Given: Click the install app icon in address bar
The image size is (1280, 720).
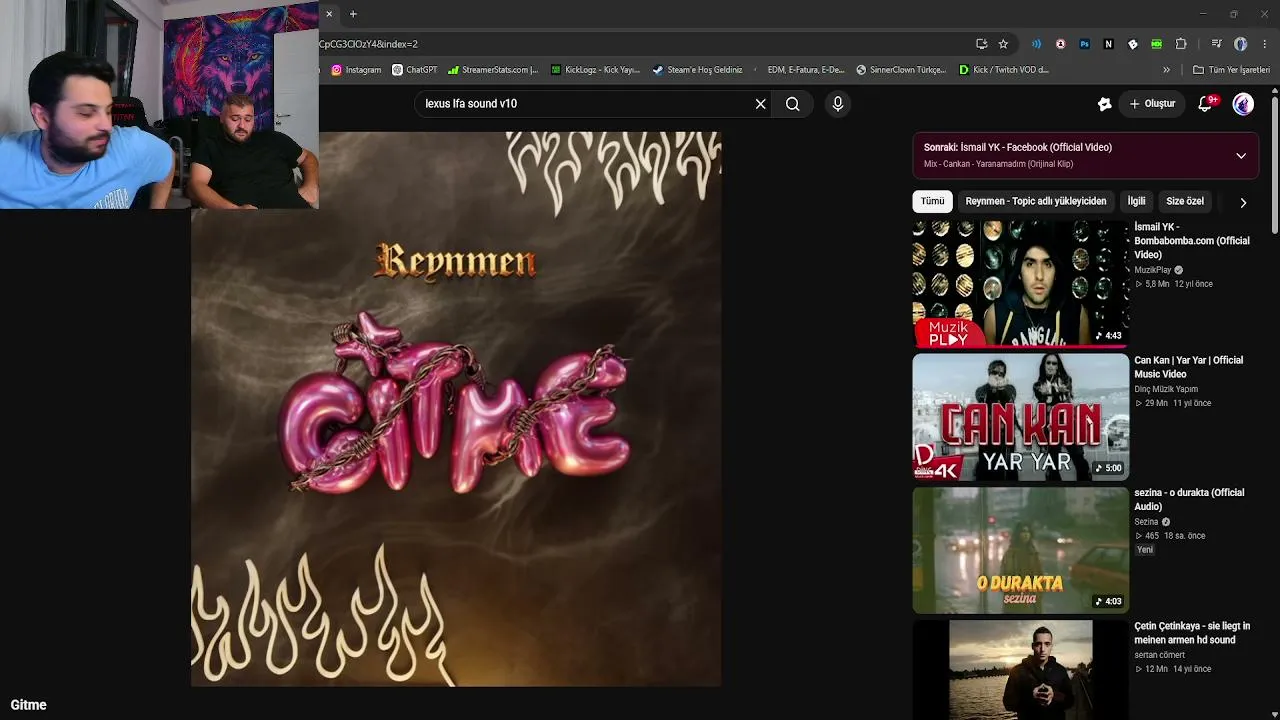Looking at the screenshot, I should [981, 44].
